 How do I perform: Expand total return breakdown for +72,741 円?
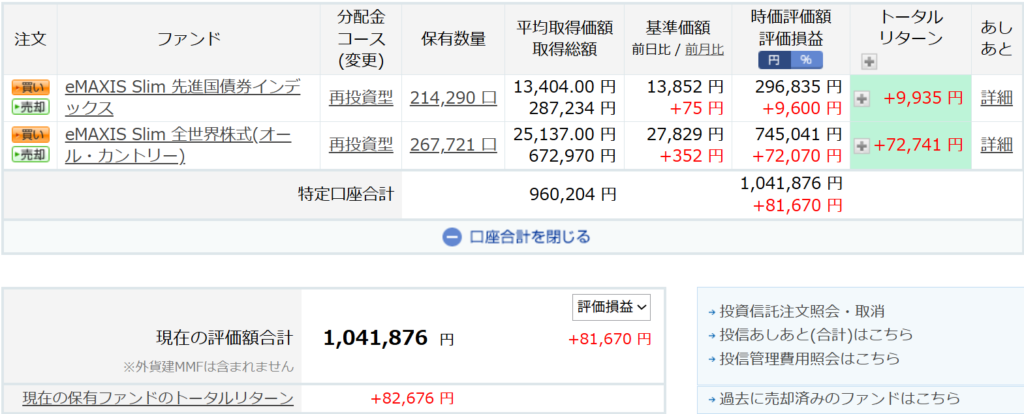coord(862,146)
